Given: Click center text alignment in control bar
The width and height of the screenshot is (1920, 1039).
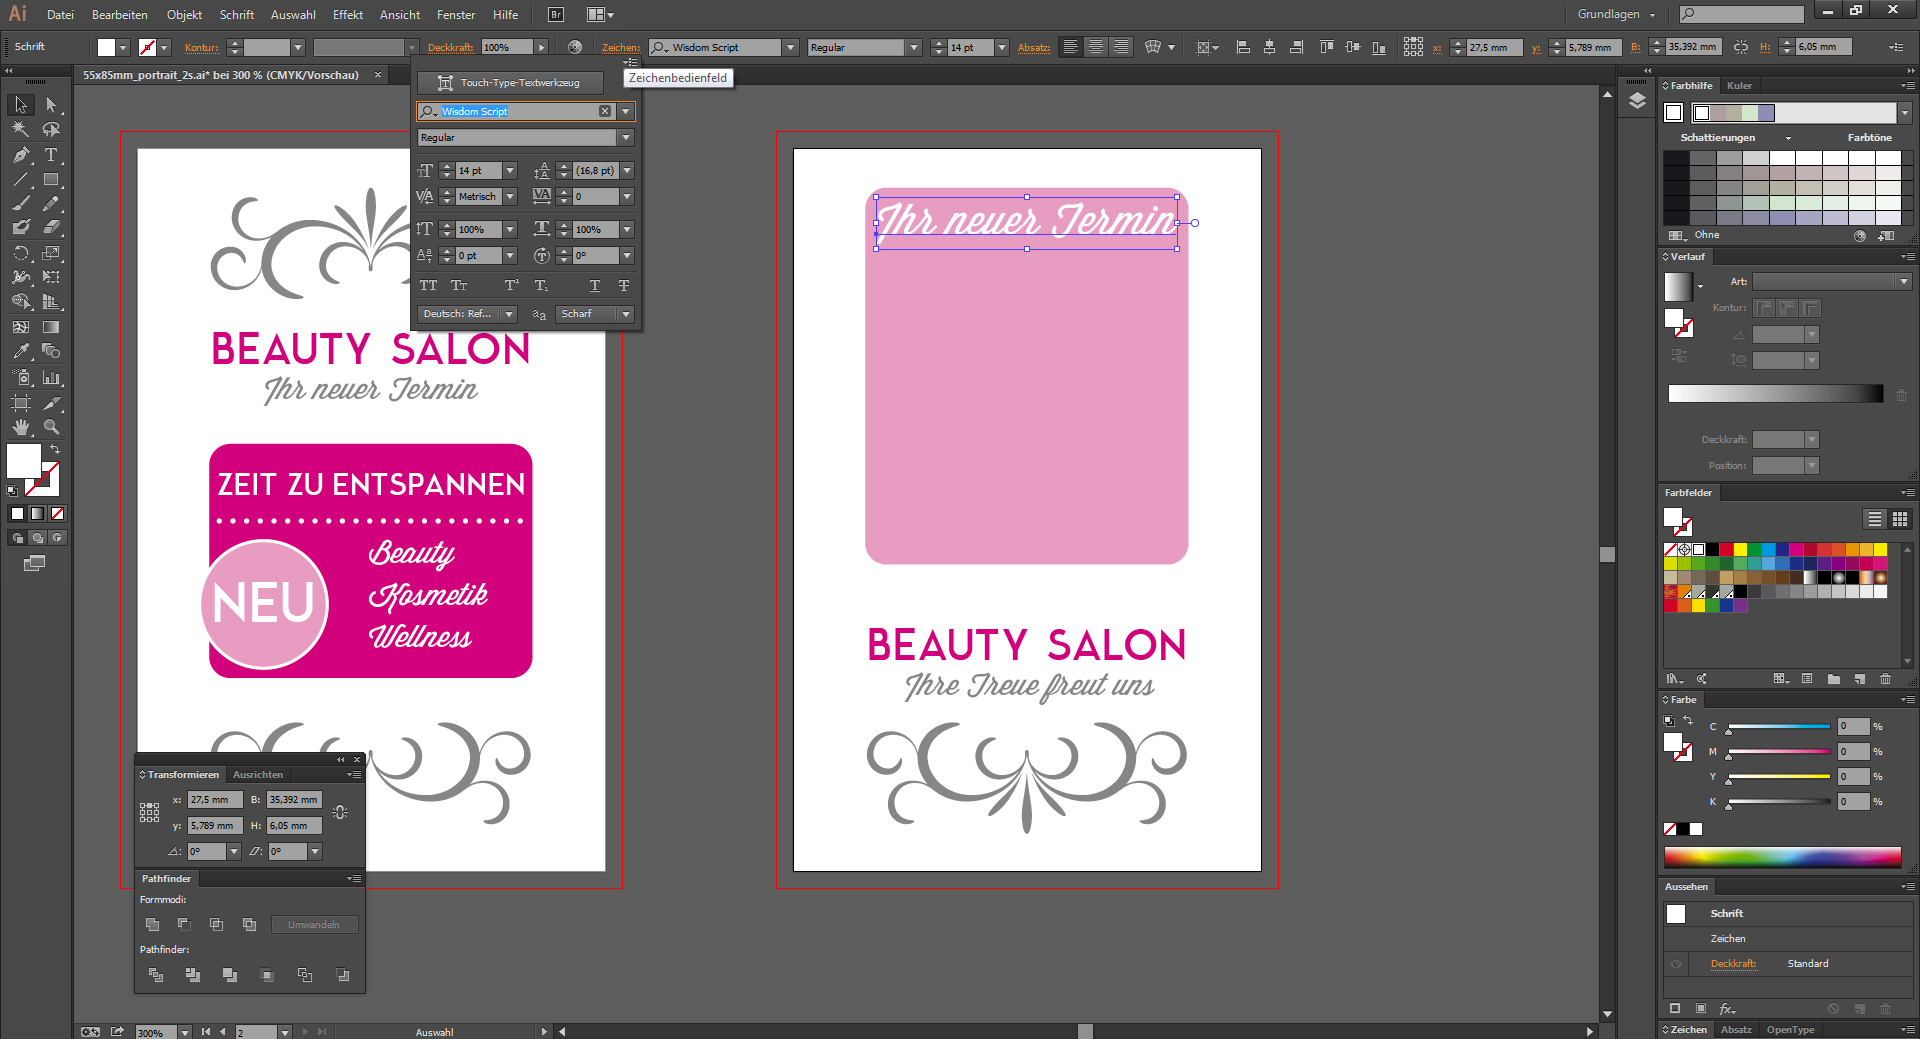Looking at the screenshot, I should coord(1096,47).
